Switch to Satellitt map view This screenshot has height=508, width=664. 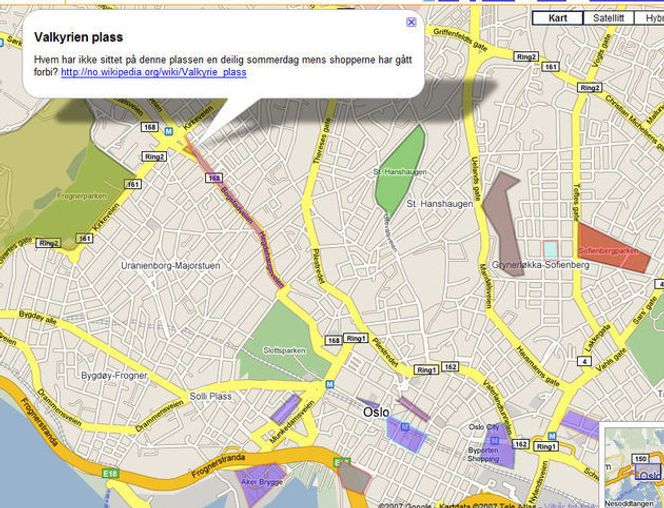(x=609, y=18)
